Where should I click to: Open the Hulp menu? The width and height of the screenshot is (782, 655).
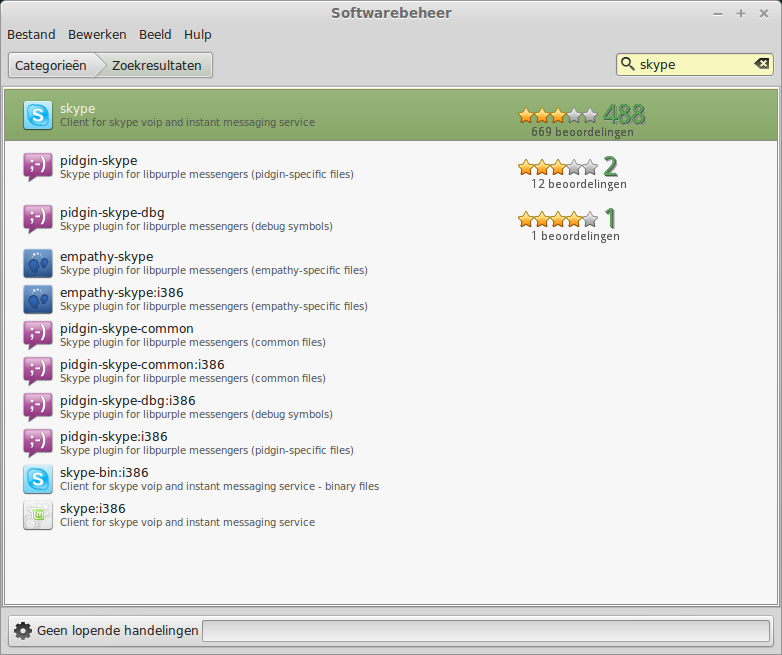coord(197,34)
